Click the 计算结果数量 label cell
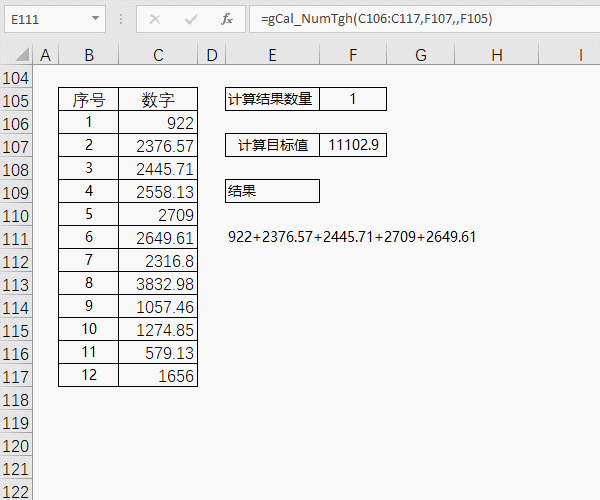This screenshot has height=500, width=600. point(272,99)
